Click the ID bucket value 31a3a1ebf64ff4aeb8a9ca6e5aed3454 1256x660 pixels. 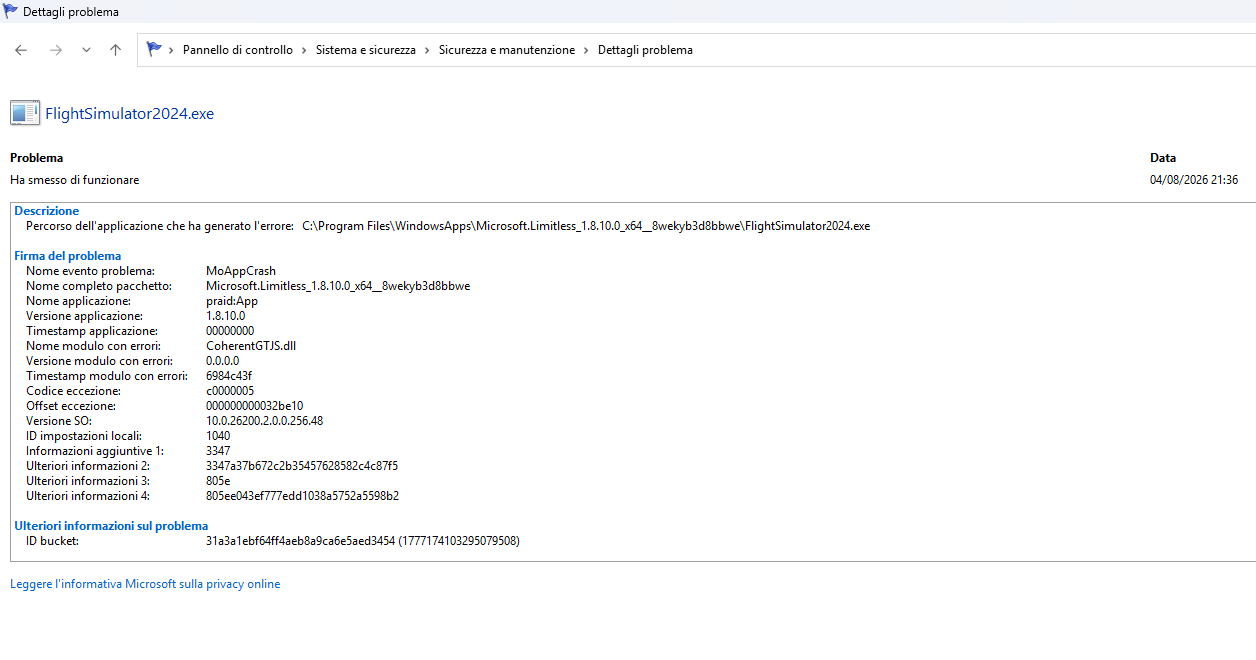click(x=300, y=541)
